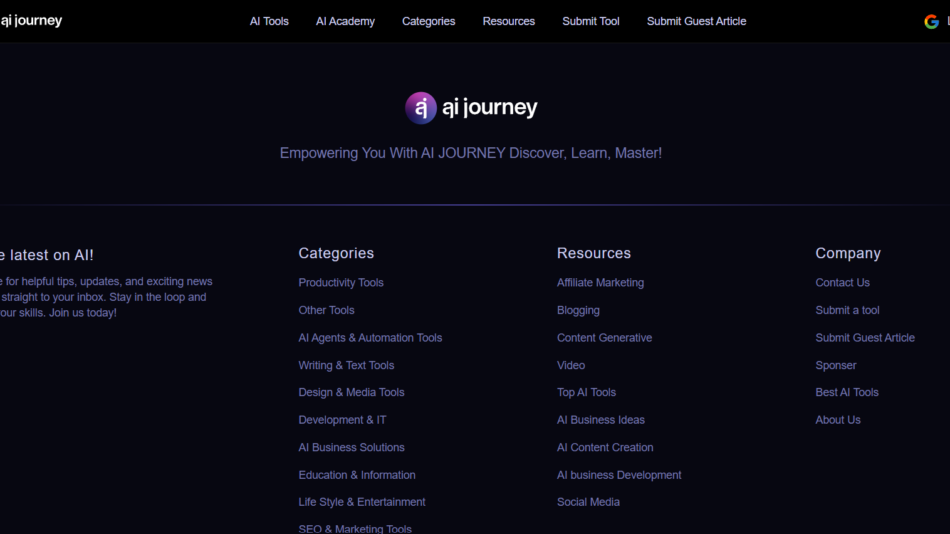Go to AI Business Solutions

click(x=351, y=447)
